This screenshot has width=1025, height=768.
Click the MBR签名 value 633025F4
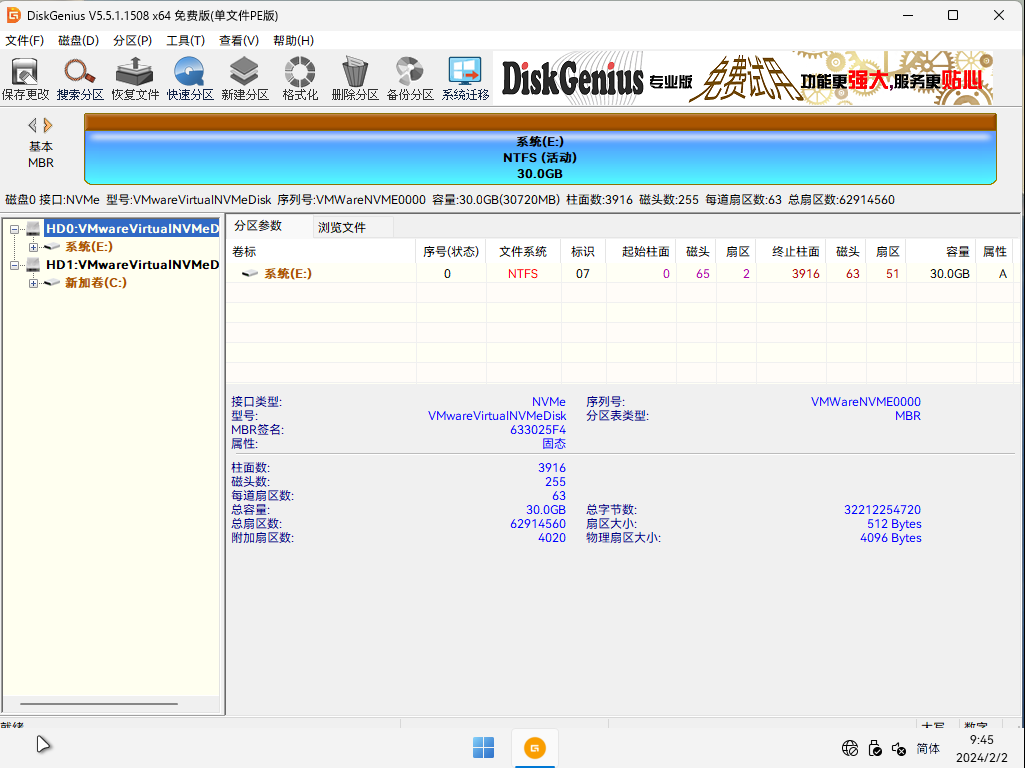click(537, 430)
